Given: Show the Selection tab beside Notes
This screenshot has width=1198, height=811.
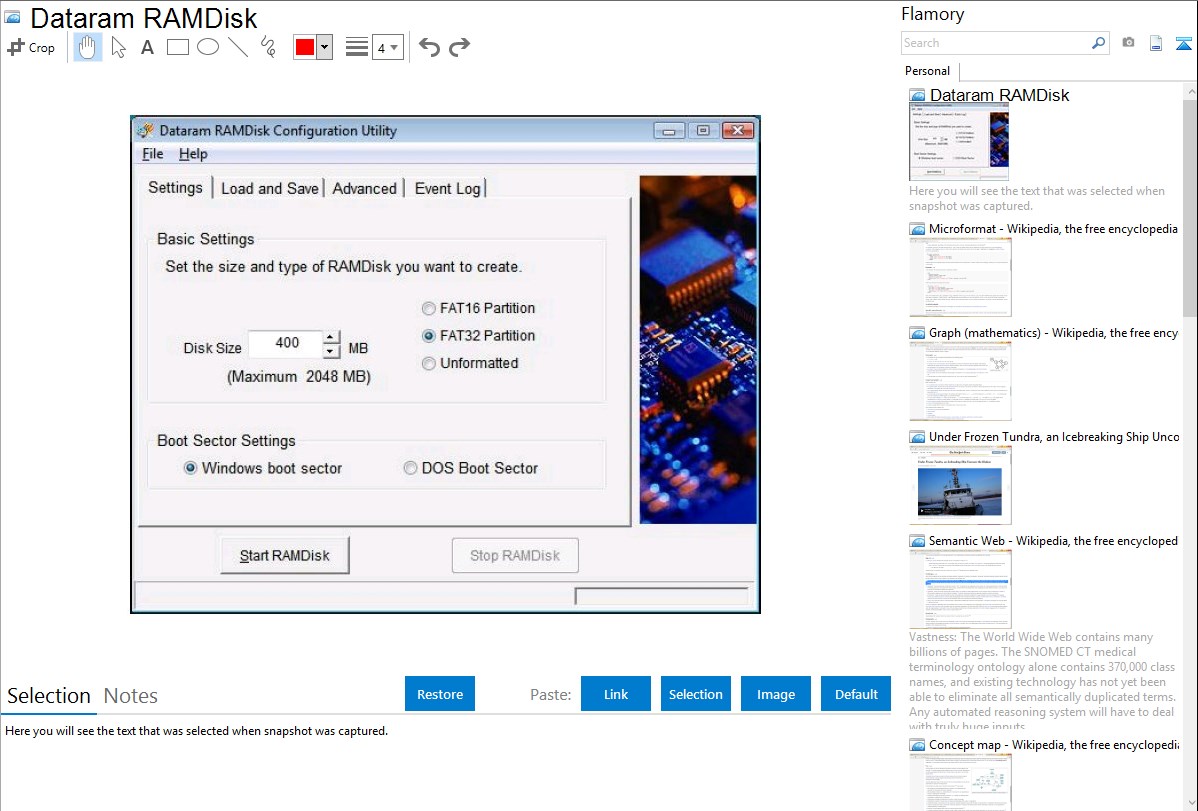Looking at the screenshot, I should coord(49,696).
